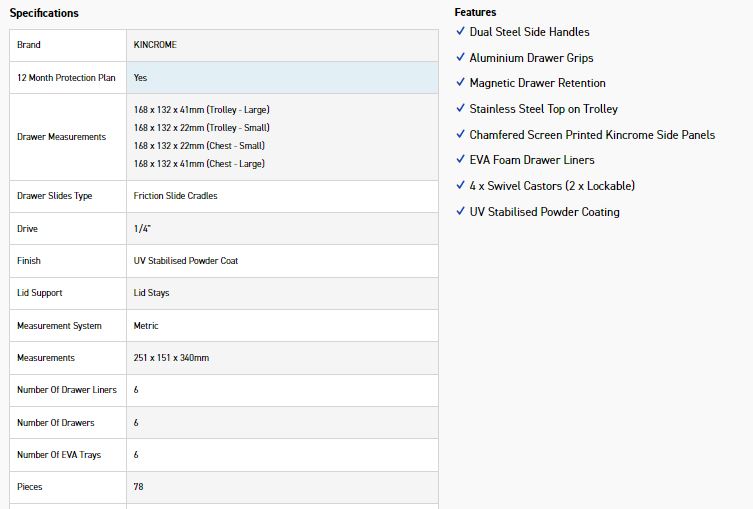Screen dimensions: 753x509
Task: Click the checkmark beside Dual Steel Side Handles
Action: coord(460,32)
